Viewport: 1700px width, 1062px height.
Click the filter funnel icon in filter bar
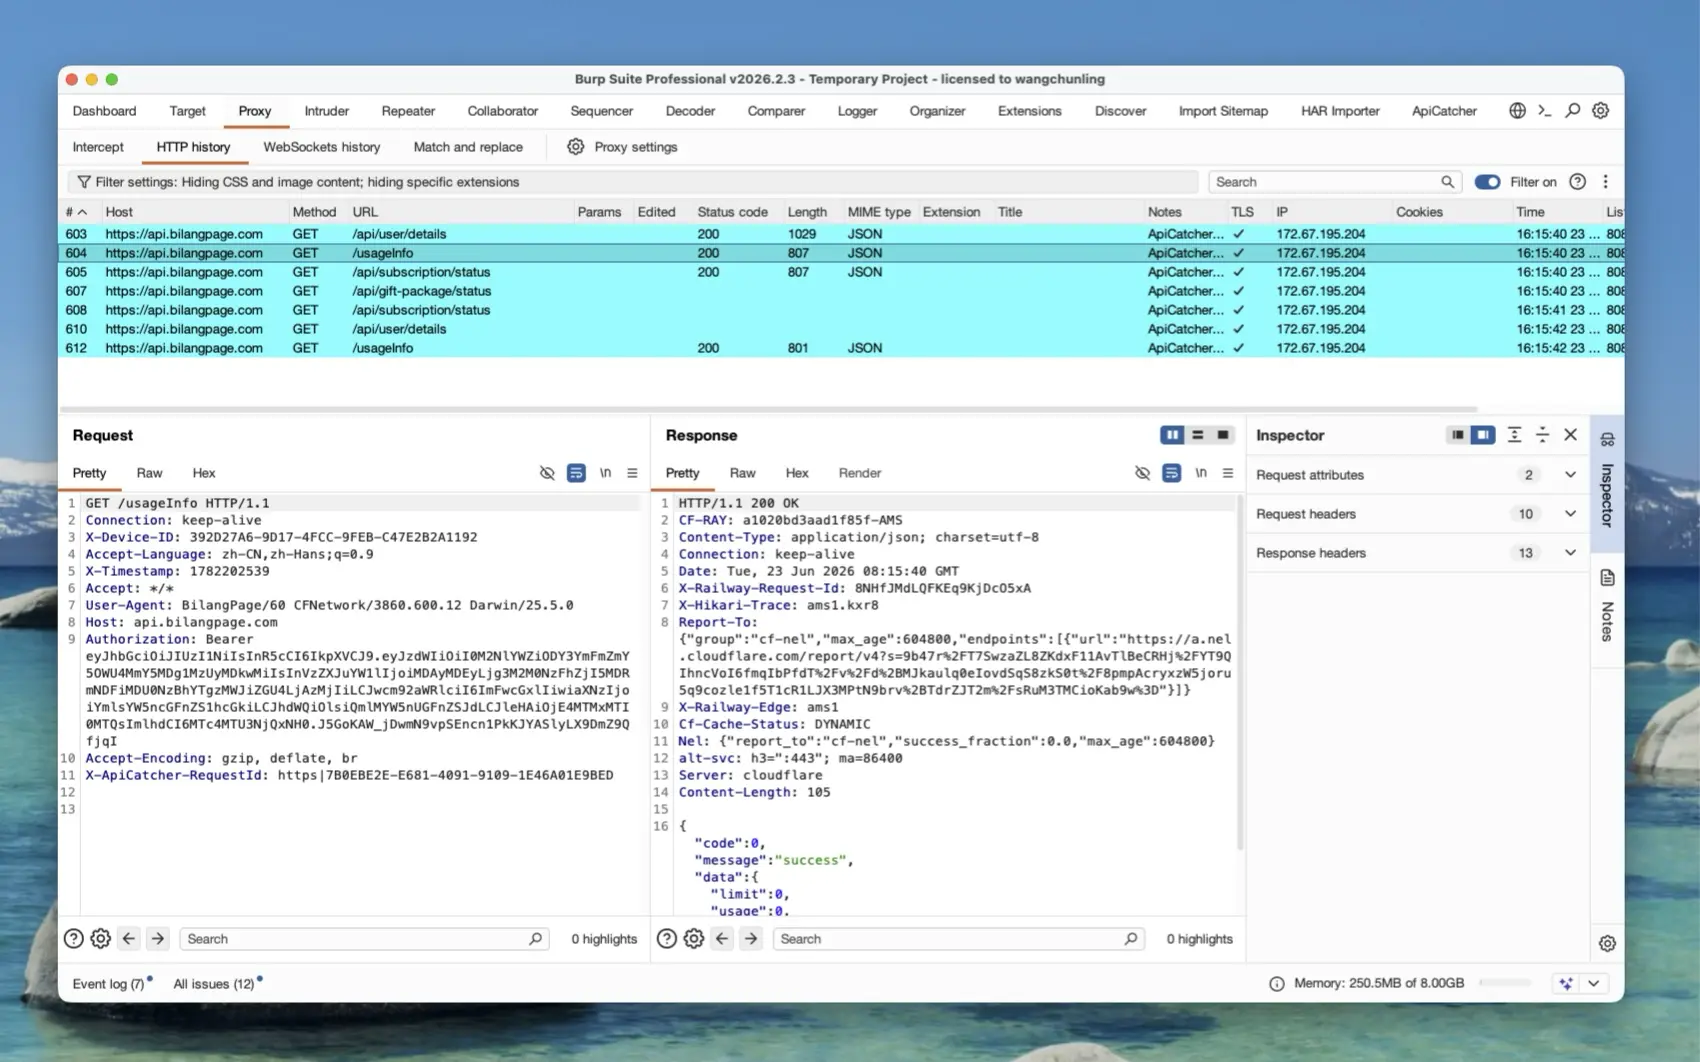(x=84, y=182)
